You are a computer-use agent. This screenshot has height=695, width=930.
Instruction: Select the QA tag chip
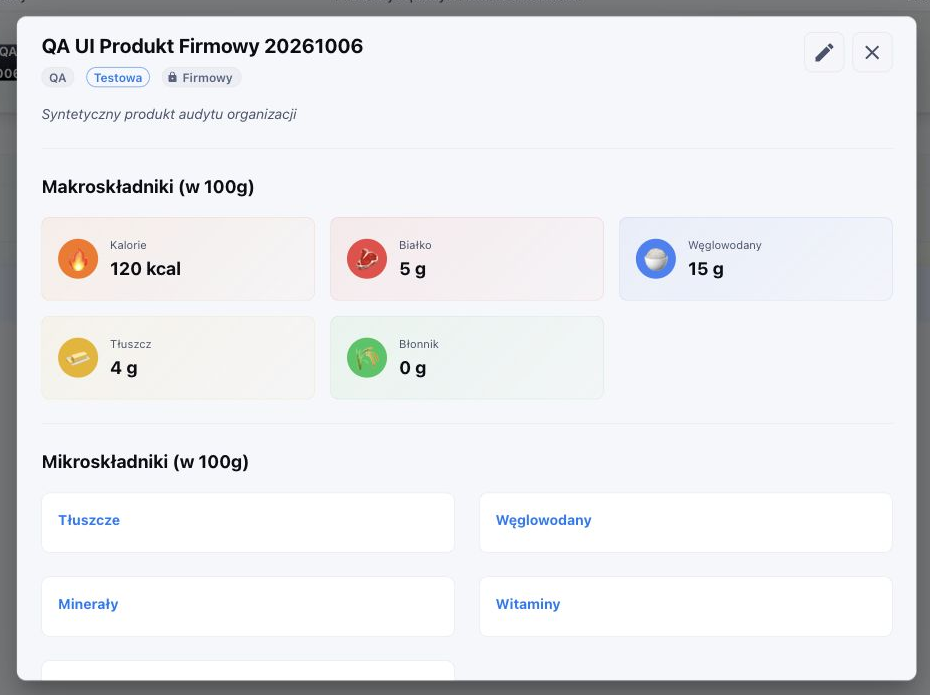pyautogui.click(x=58, y=78)
